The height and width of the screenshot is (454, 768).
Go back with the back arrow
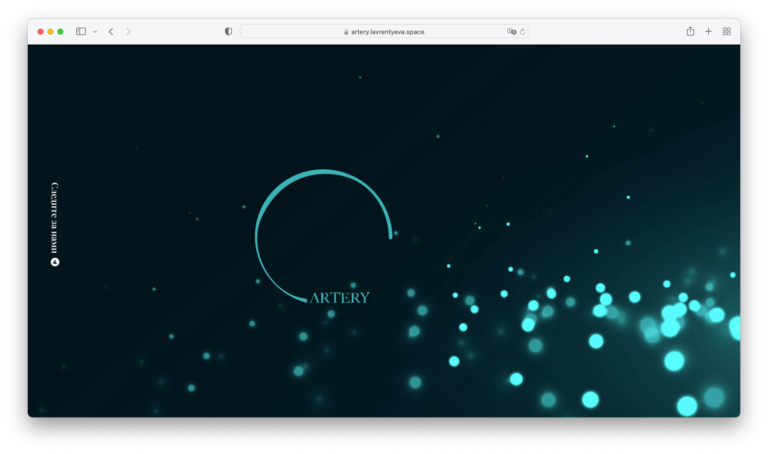111,31
